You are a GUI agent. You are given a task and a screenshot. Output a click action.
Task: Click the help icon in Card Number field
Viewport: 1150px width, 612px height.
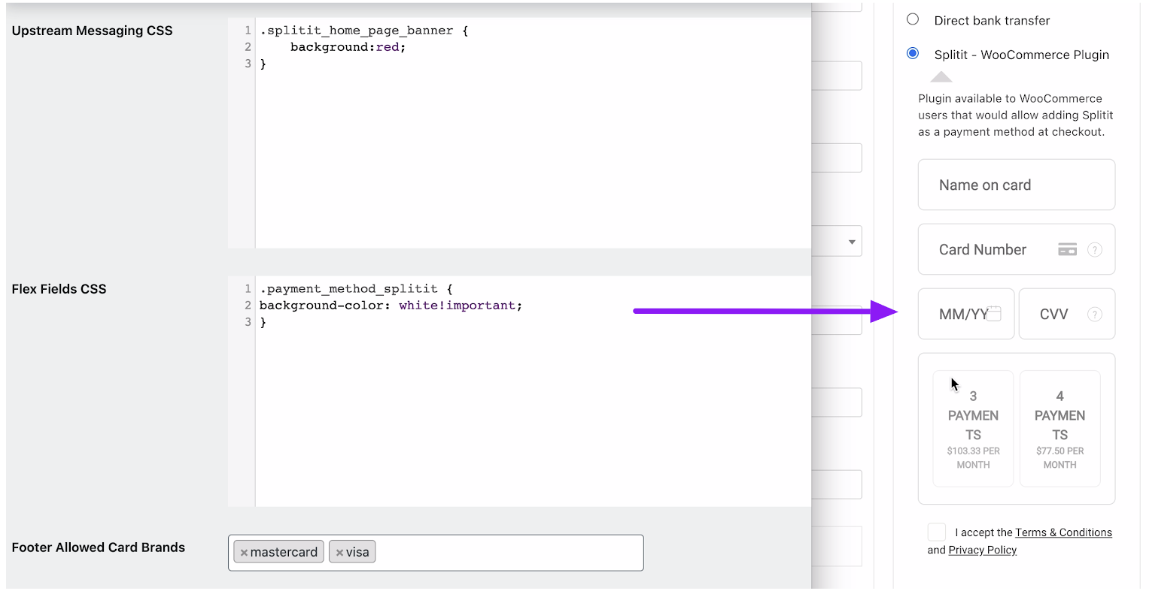point(1094,249)
